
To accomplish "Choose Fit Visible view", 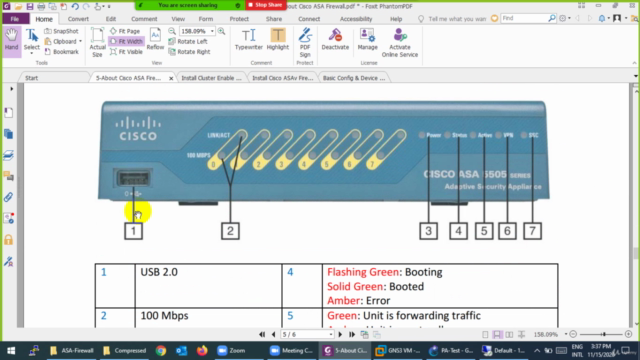I will click(126, 52).
